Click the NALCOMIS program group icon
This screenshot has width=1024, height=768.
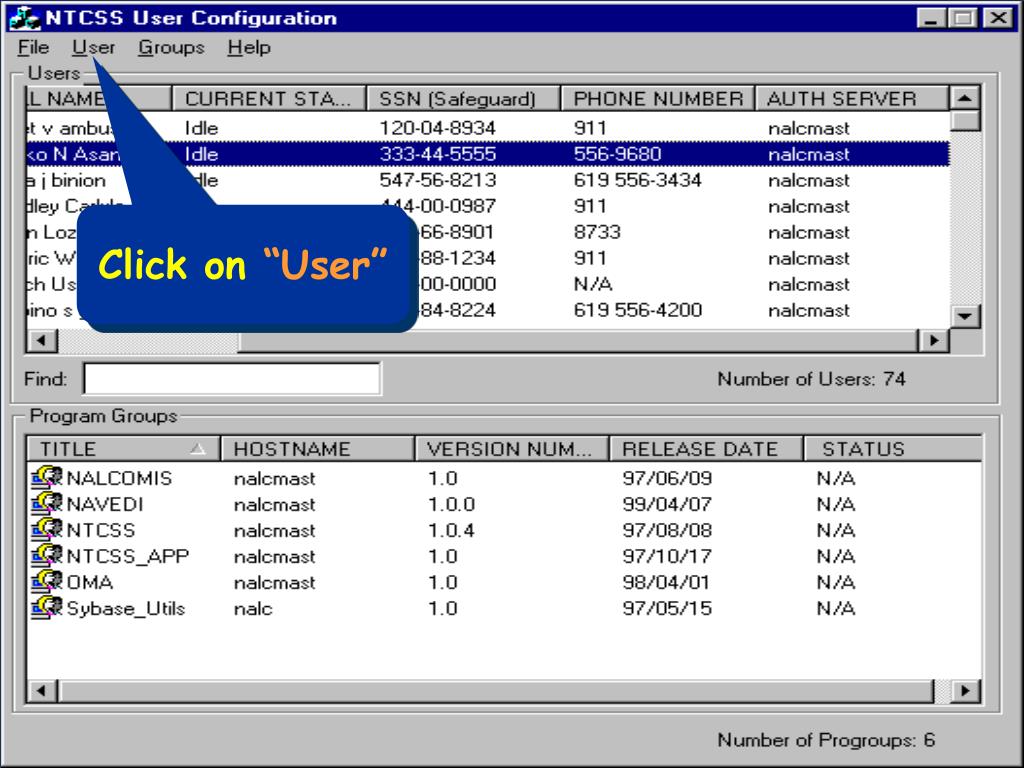[47, 479]
